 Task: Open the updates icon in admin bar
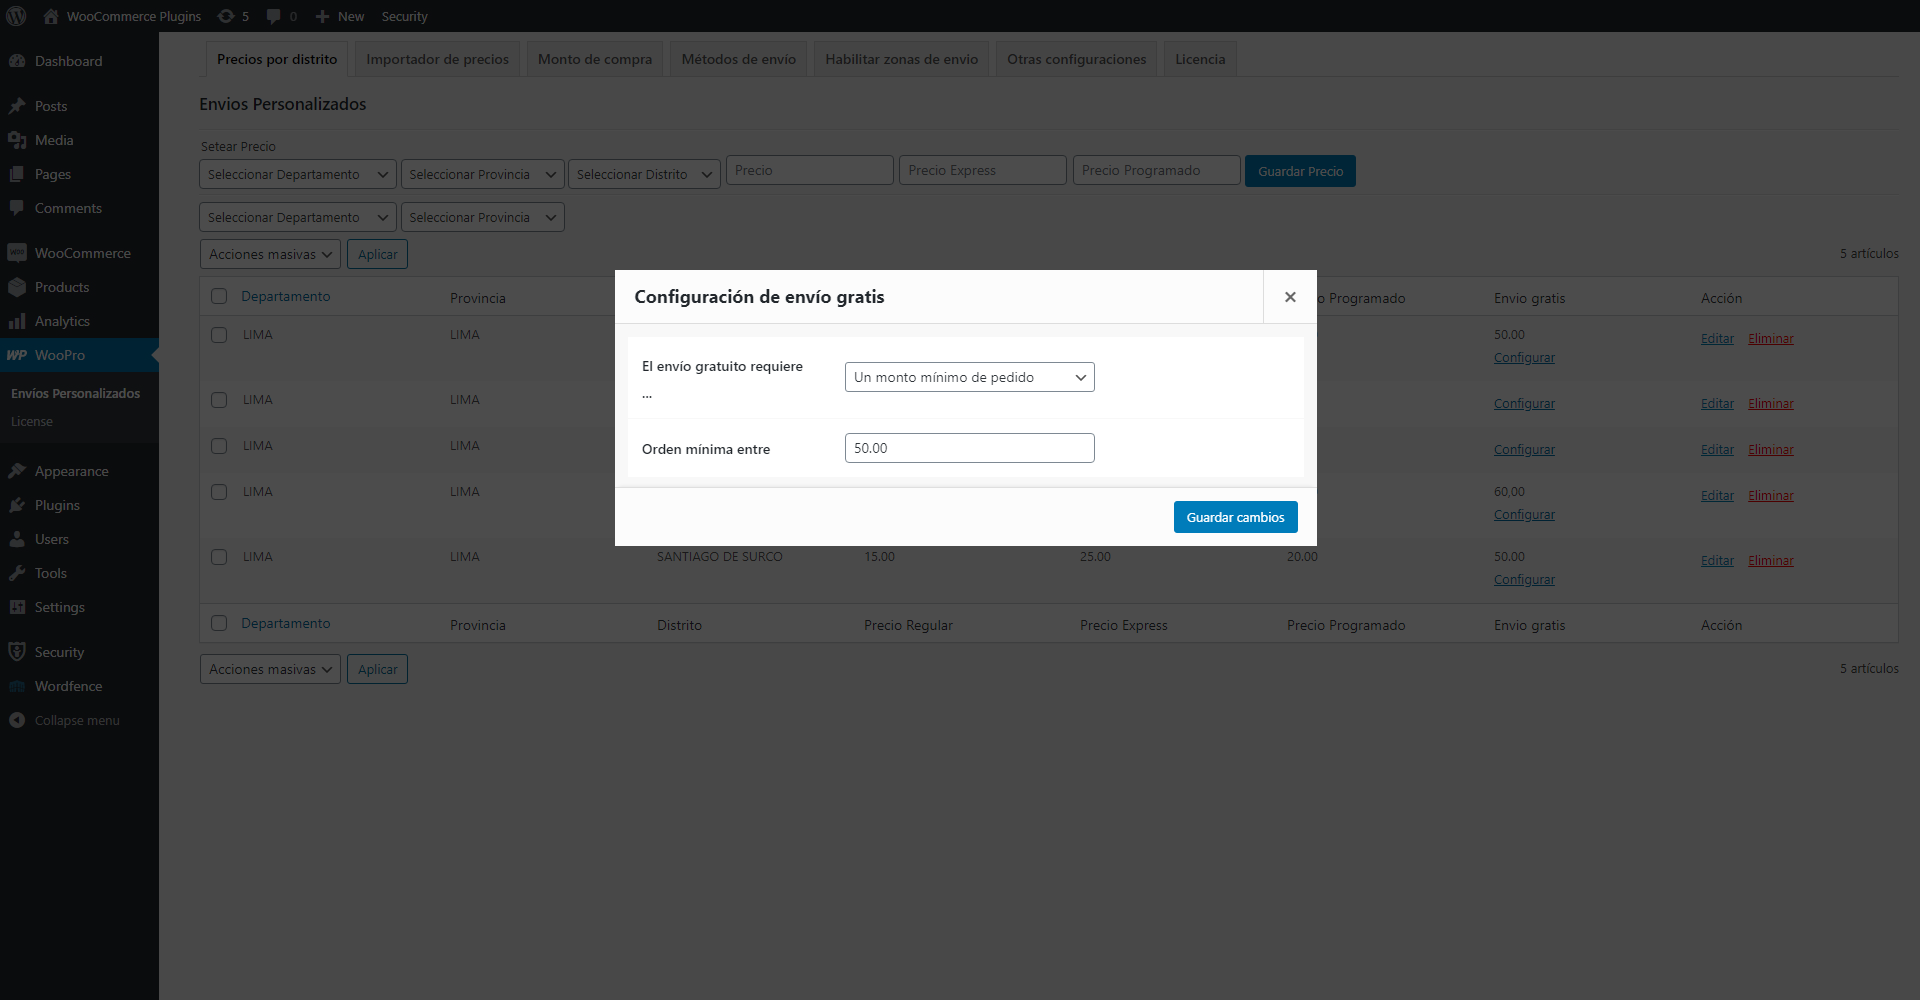227,16
